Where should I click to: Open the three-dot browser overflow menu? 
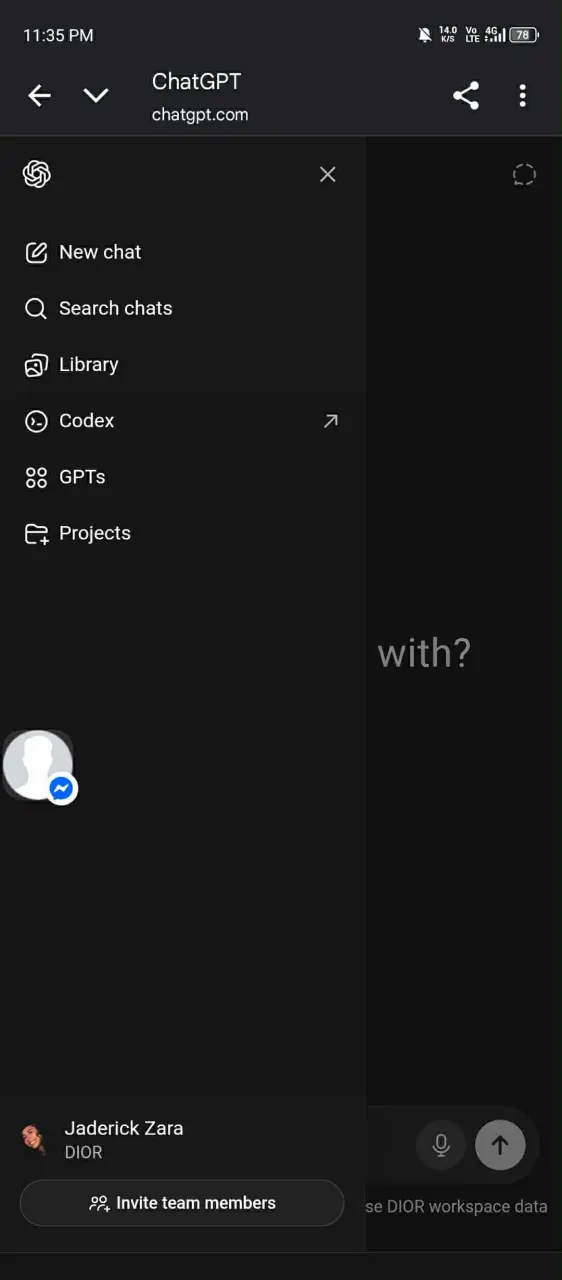tap(522, 96)
